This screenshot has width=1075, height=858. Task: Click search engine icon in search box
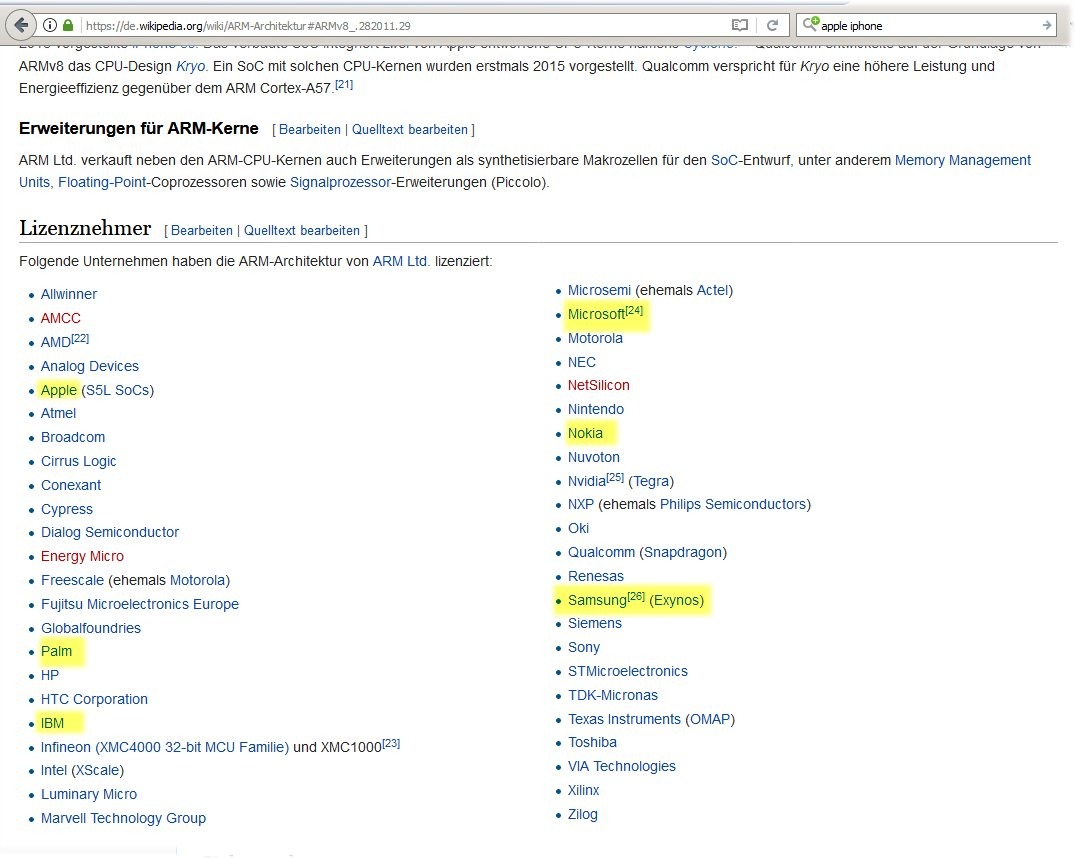pyautogui.click(x=810, y=25)
